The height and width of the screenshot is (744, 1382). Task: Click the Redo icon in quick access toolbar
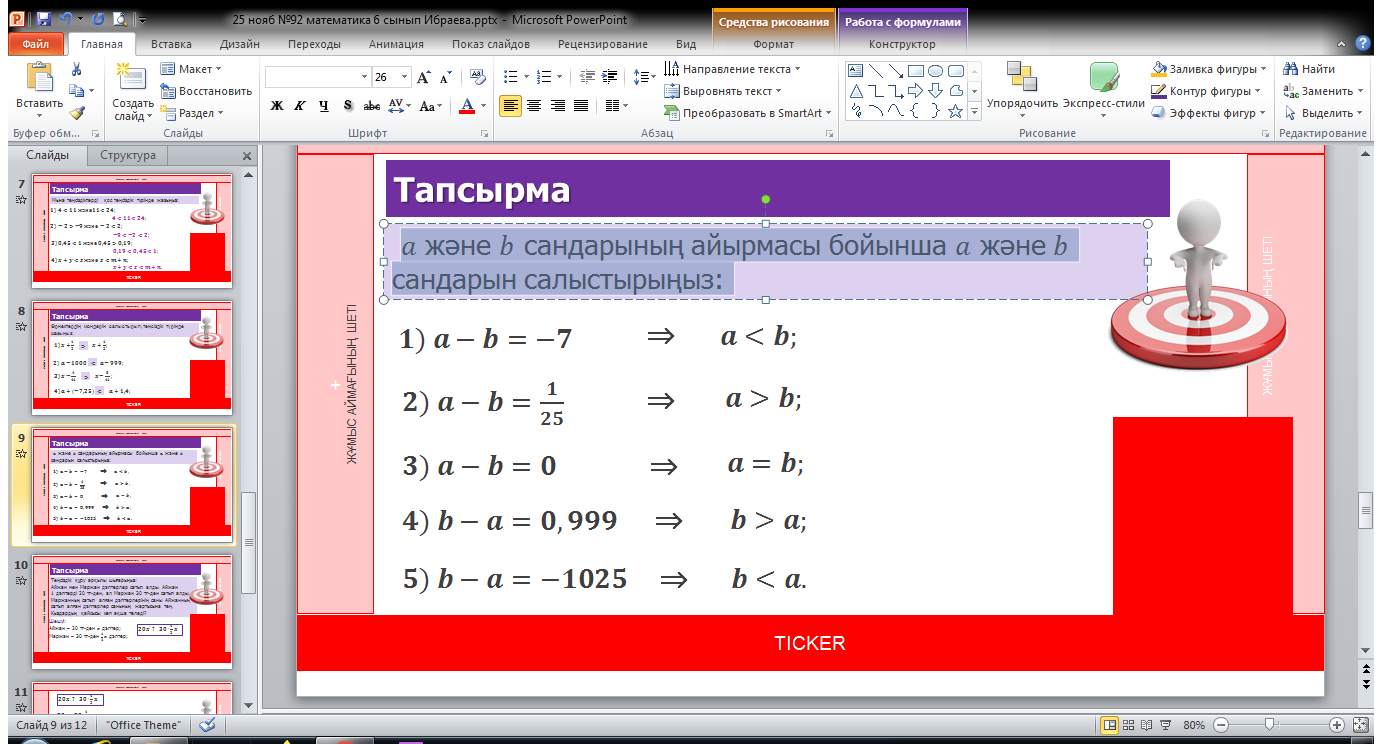pyautogui.click(x=97, y=18)
